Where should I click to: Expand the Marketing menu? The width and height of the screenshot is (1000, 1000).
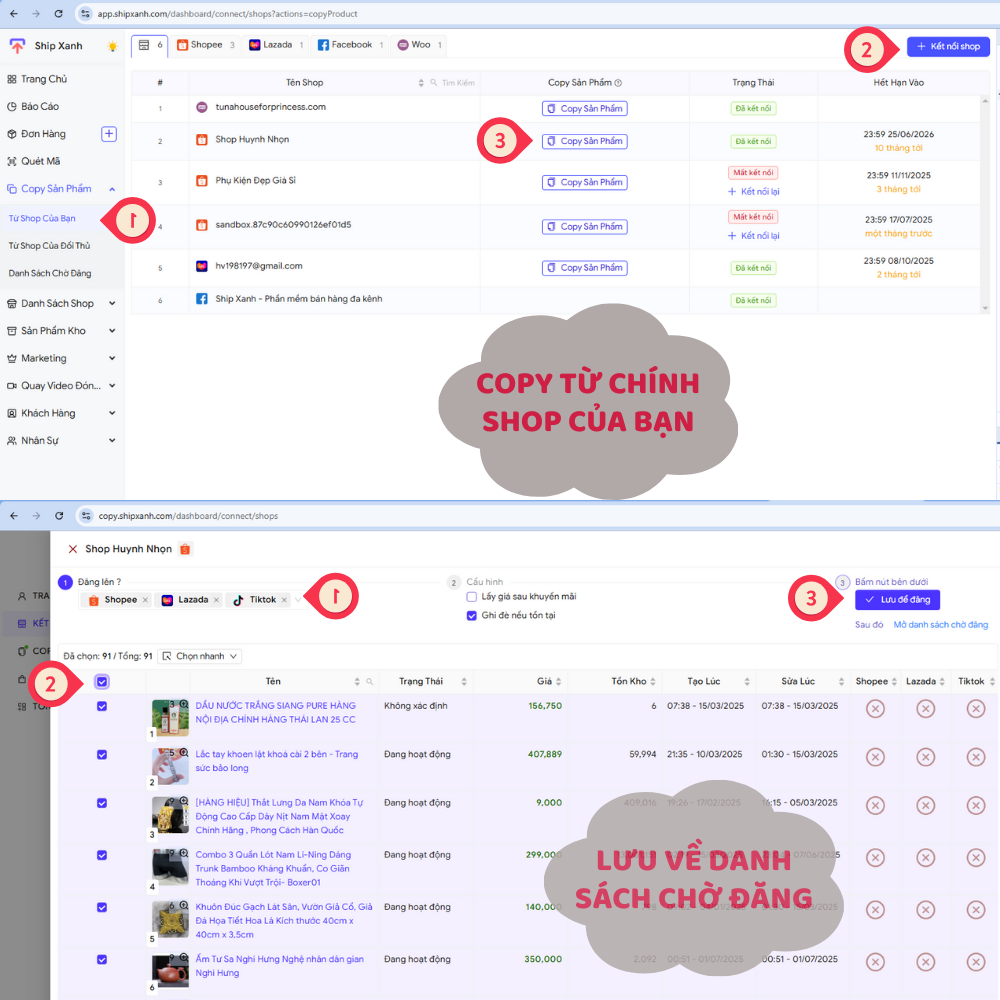pos(61,358)
